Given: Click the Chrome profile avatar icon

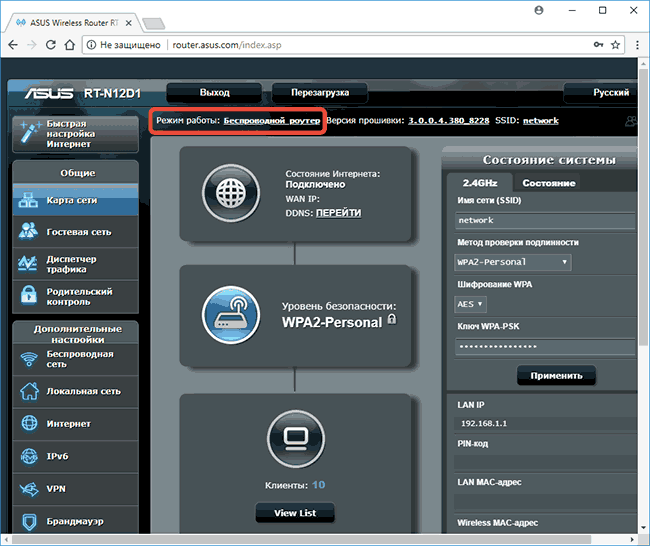Looking at the screenshot, I should [x=539, y=10].
